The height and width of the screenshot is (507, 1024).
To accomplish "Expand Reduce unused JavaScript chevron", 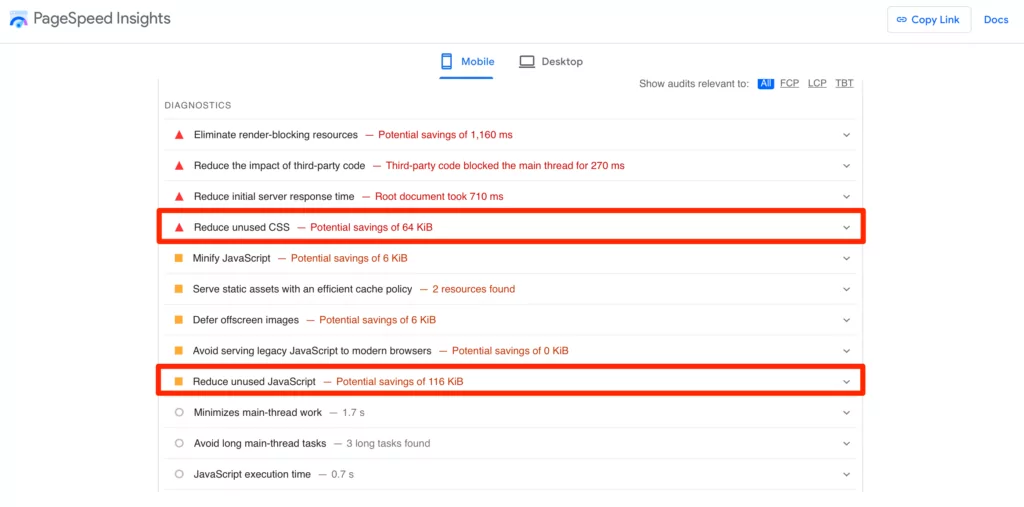I will coord(846,382).
